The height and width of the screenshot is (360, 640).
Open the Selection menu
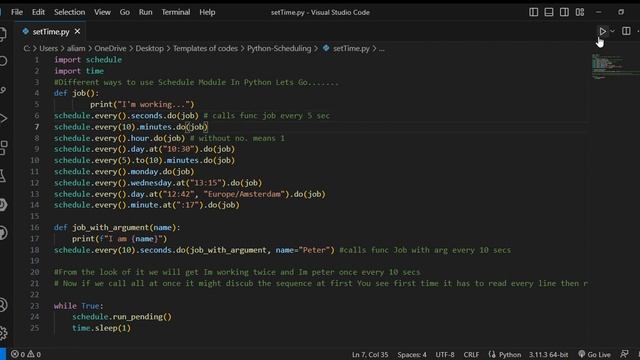(69, 12)
